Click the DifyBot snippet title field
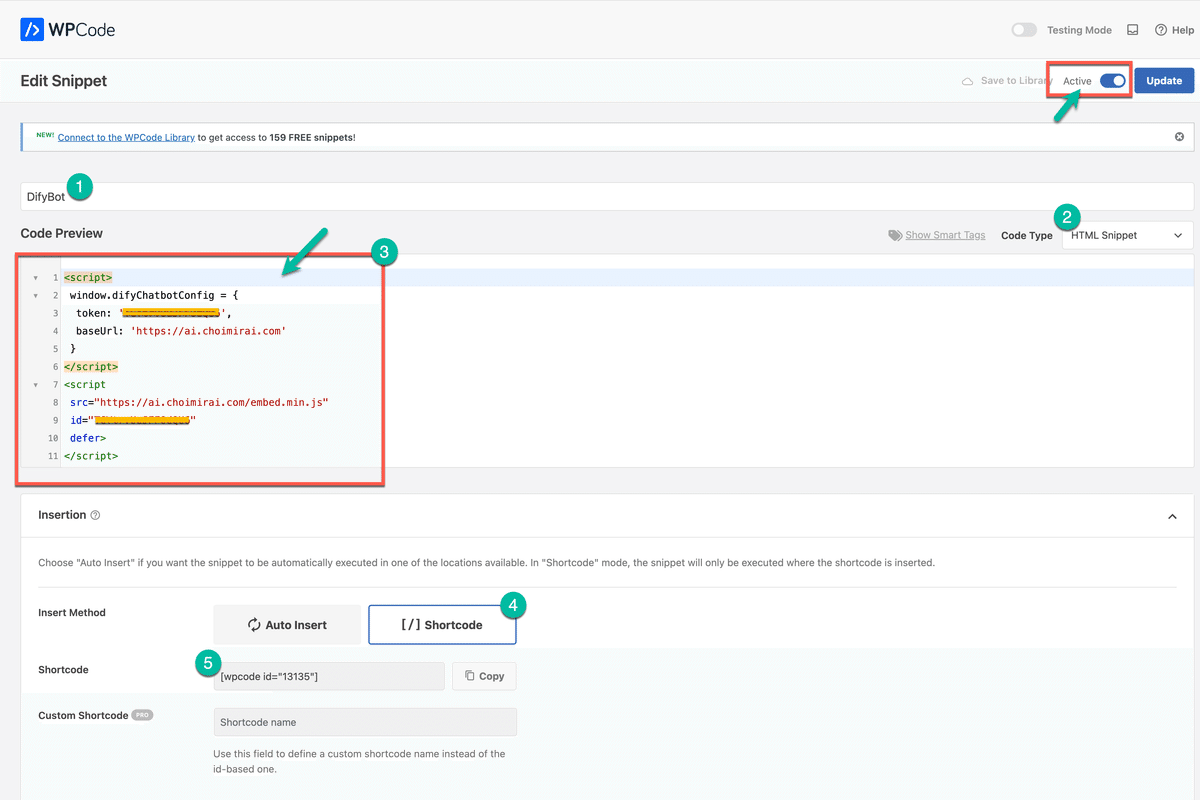 tap(607, 197)
